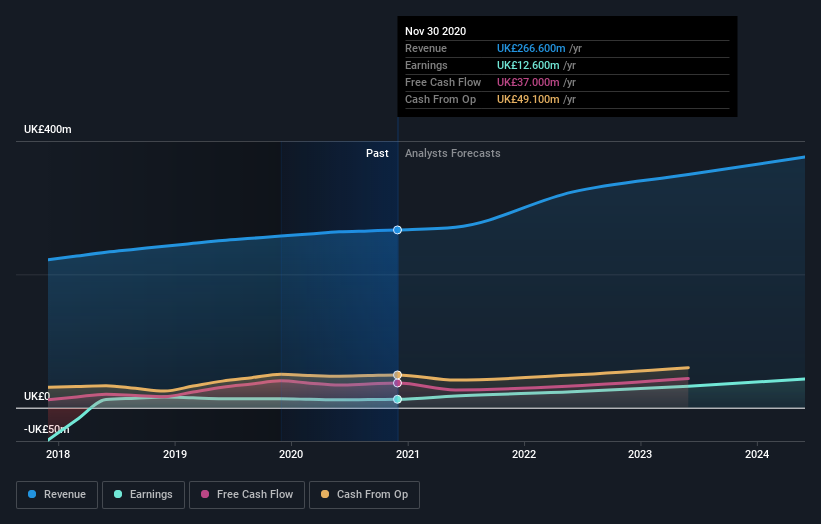Click the Free Cash Flow label in tooltip

click(x=443, y=82)
